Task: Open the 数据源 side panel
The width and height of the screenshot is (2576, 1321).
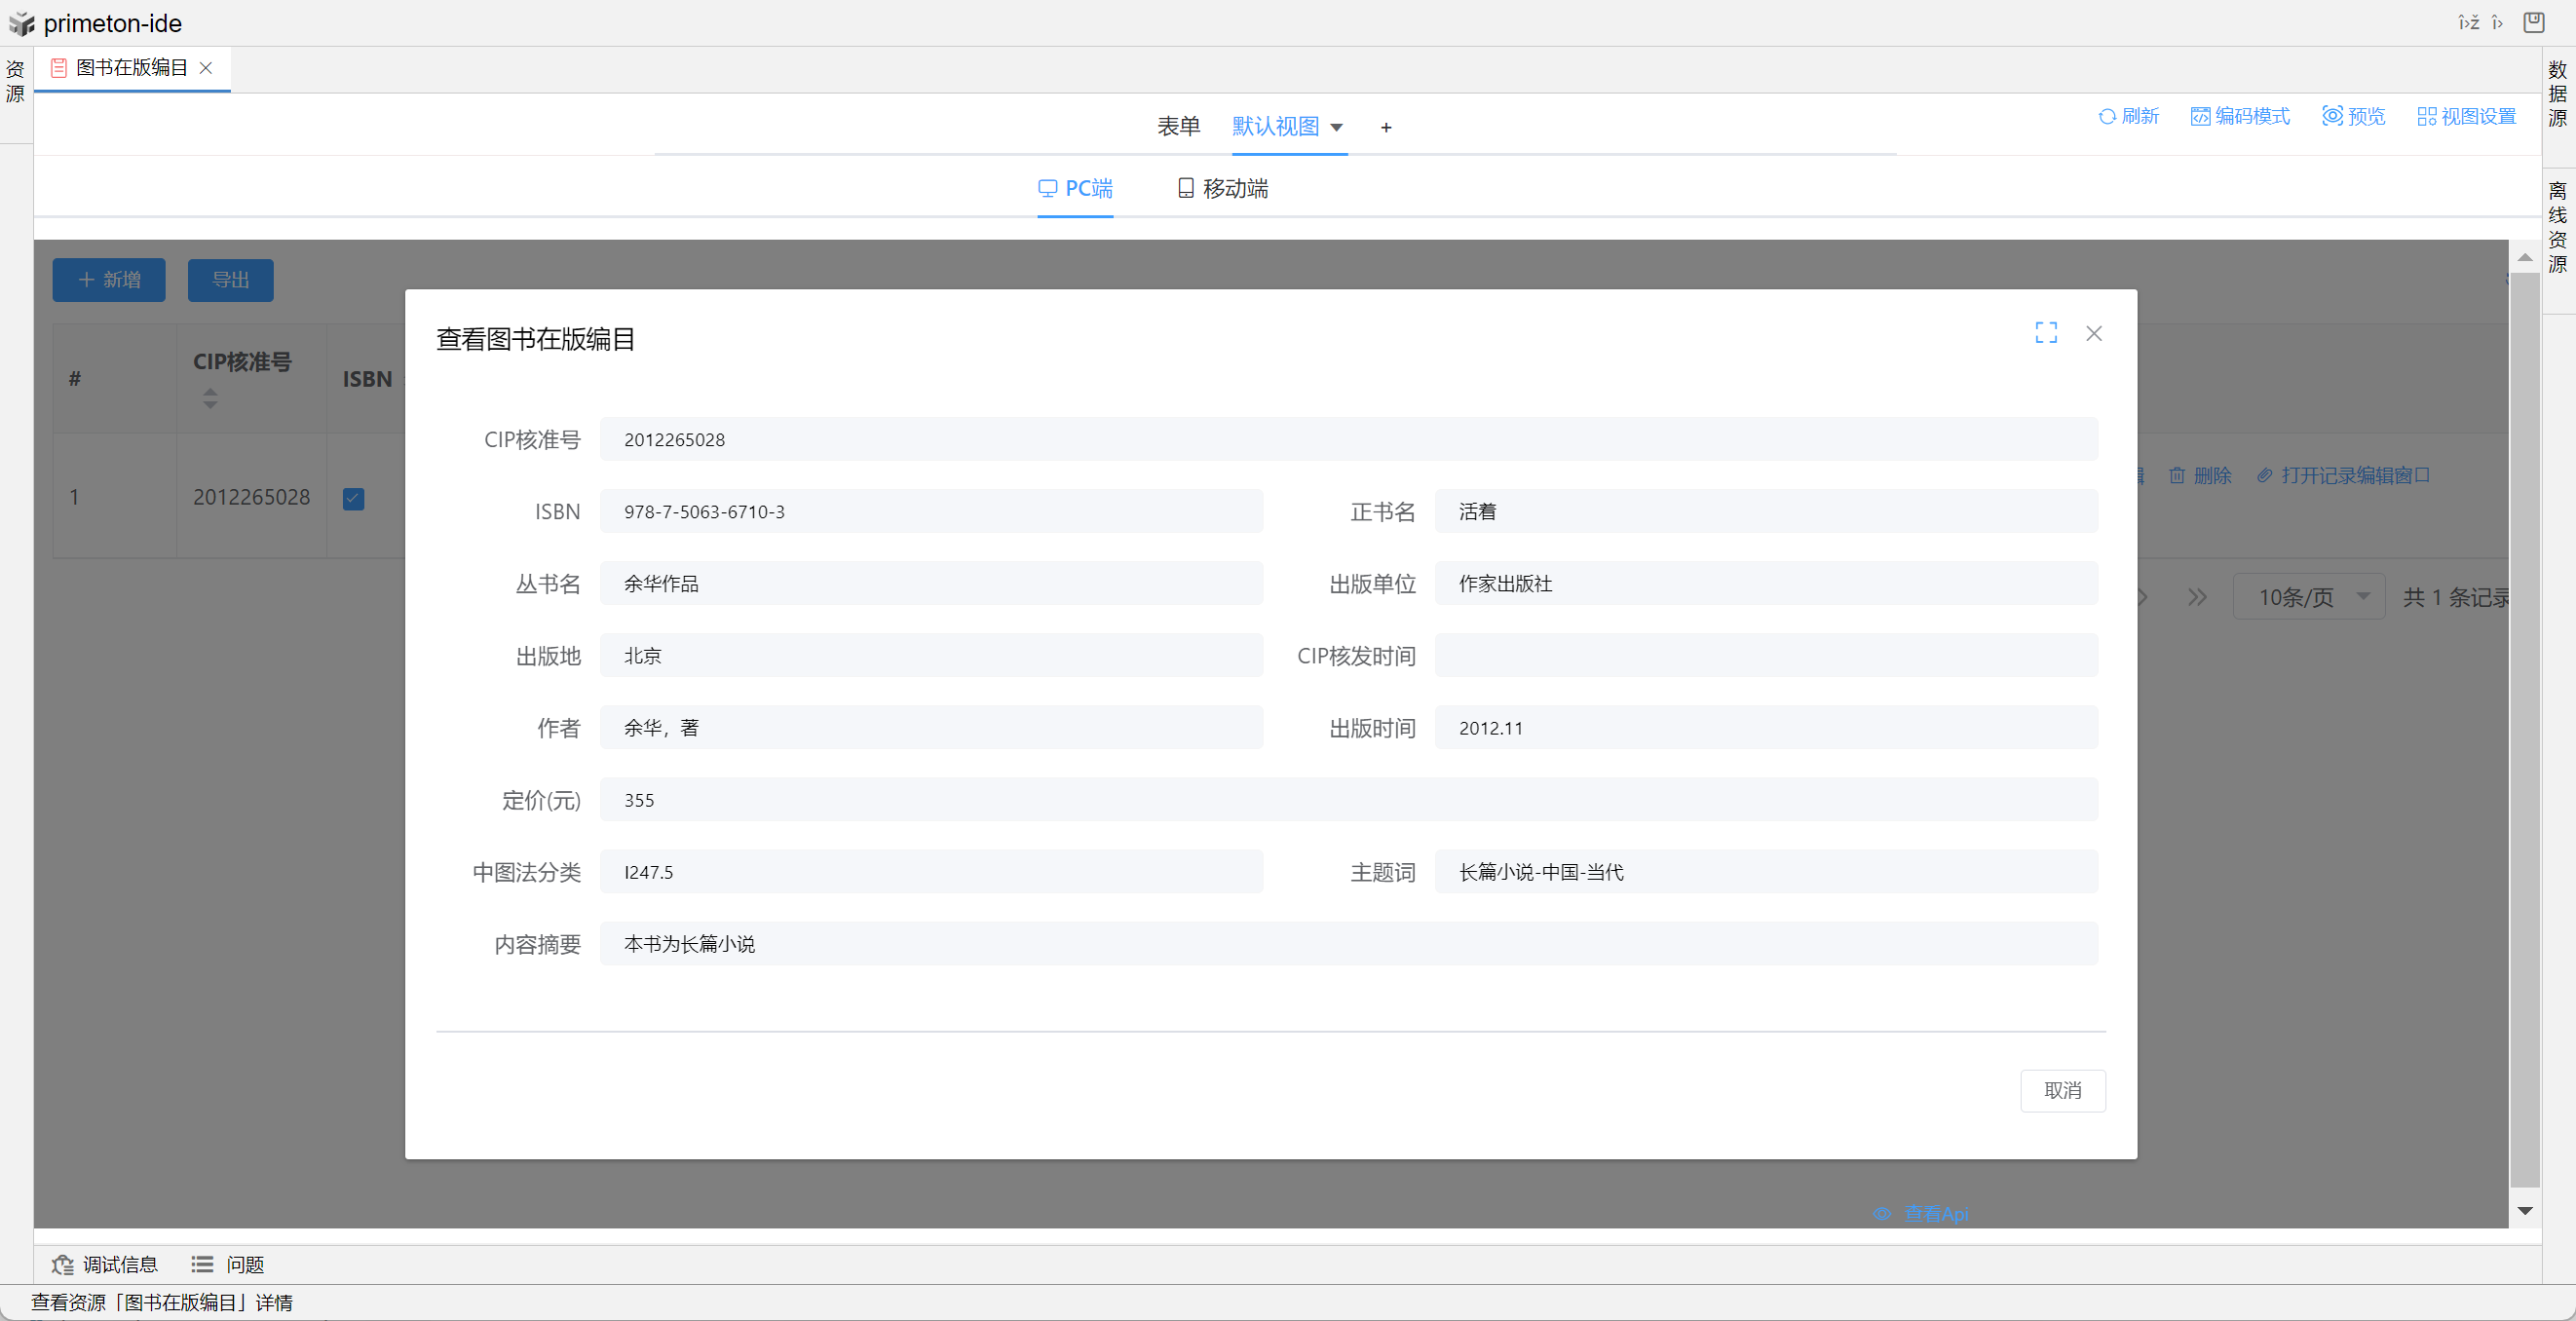Action: tap(2557, 93)
